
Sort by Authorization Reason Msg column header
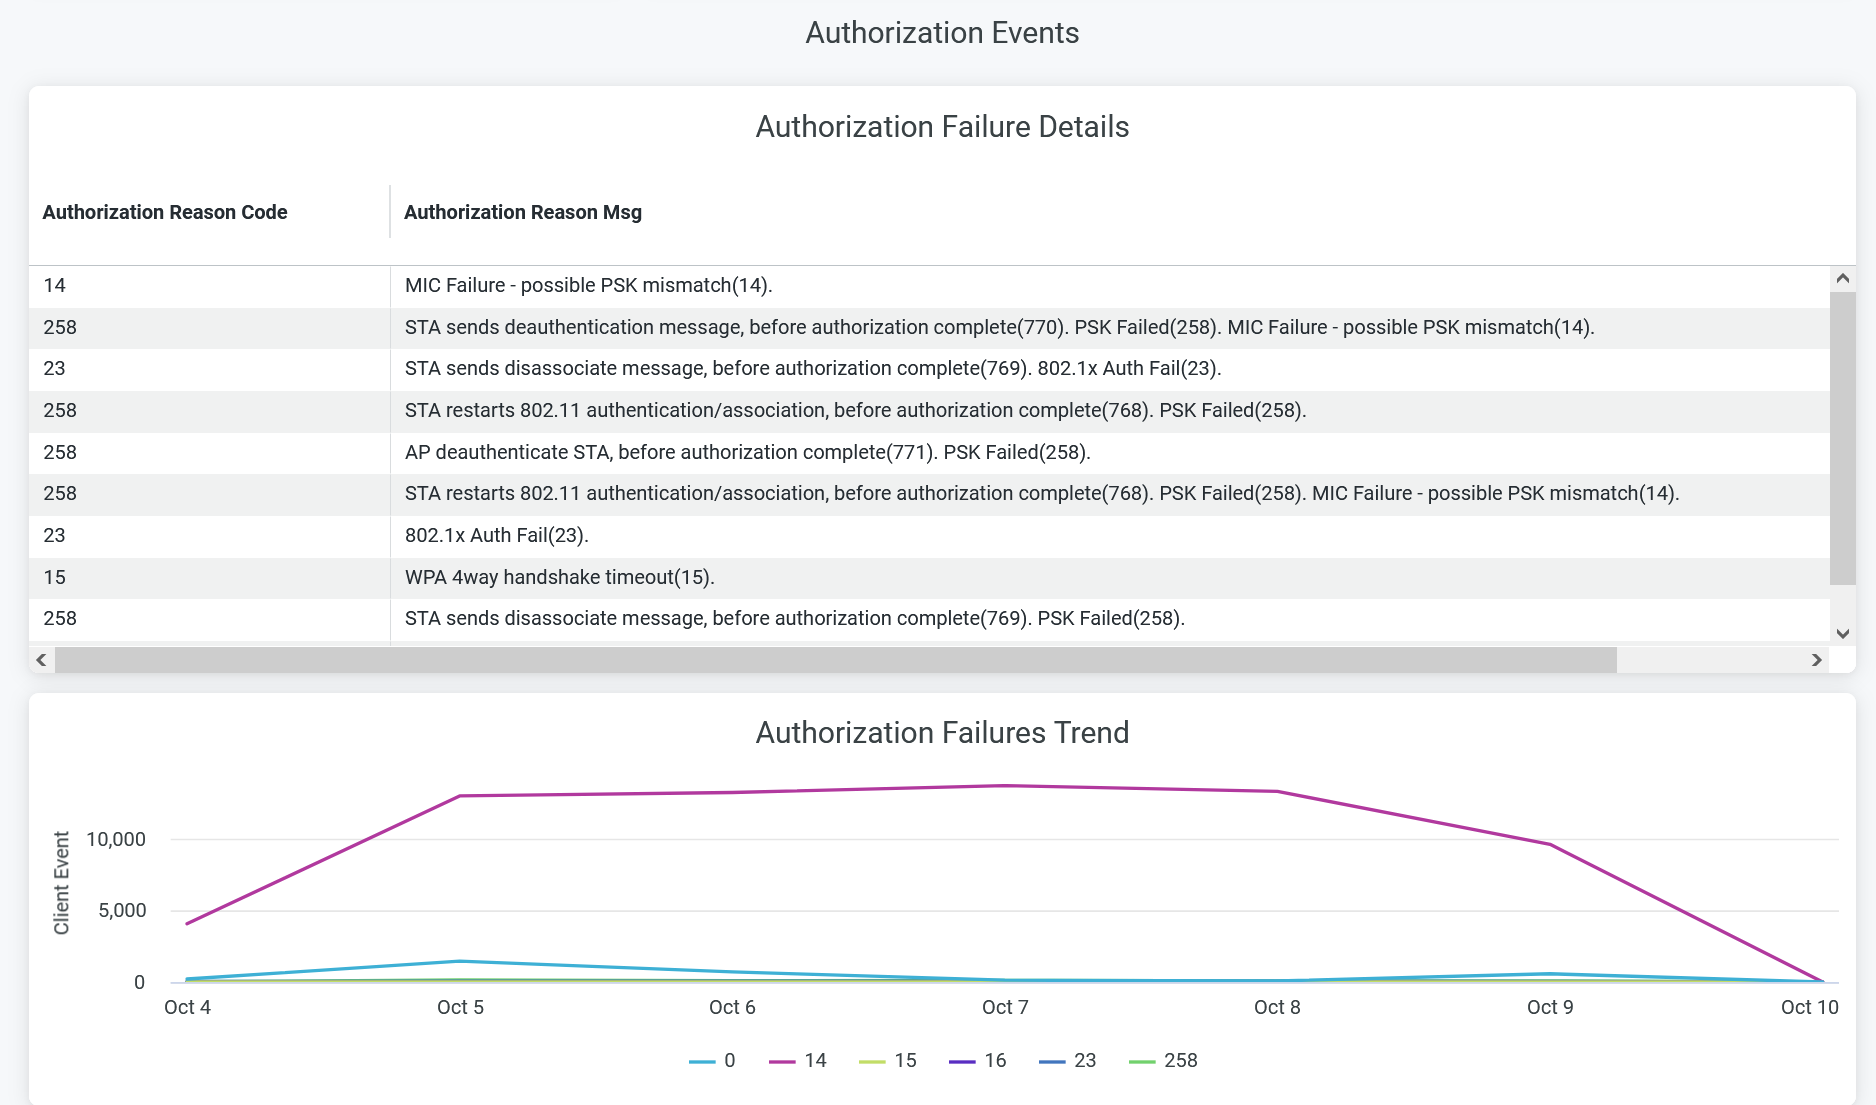522,212
